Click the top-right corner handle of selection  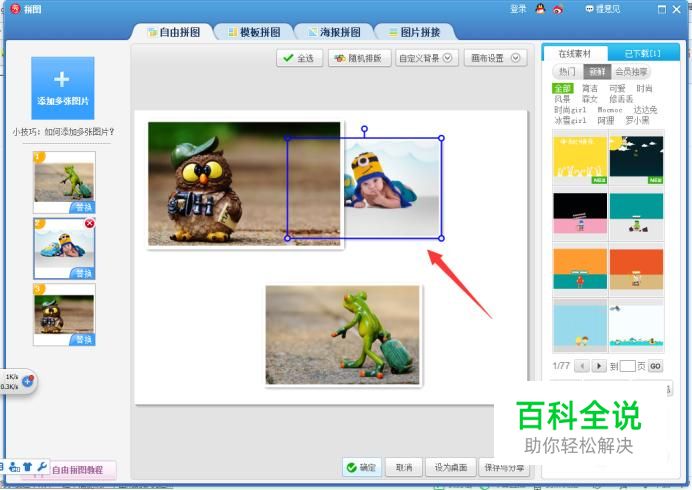tap(441, 138)
